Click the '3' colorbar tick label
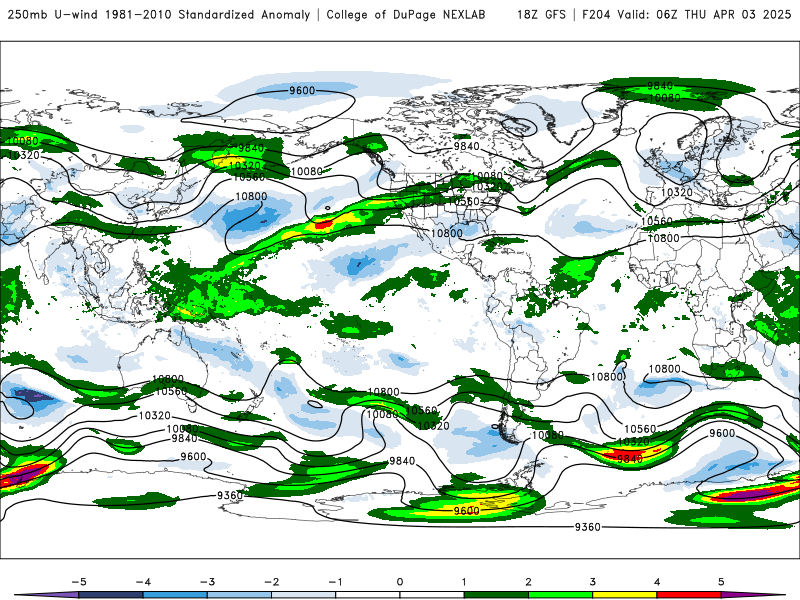800x600 pixels. tap(593, 582)
